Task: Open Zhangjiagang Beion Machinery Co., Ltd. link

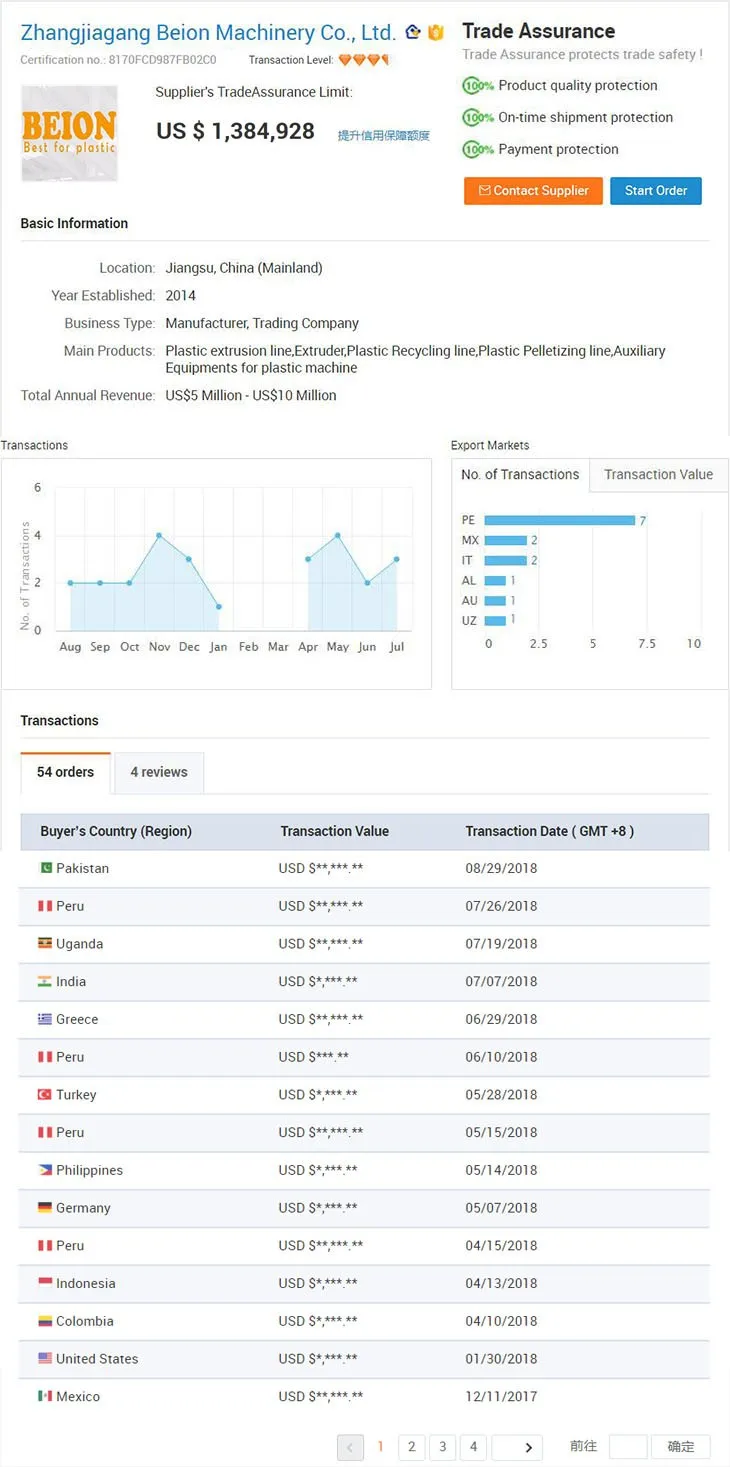Action: [208, 33]
